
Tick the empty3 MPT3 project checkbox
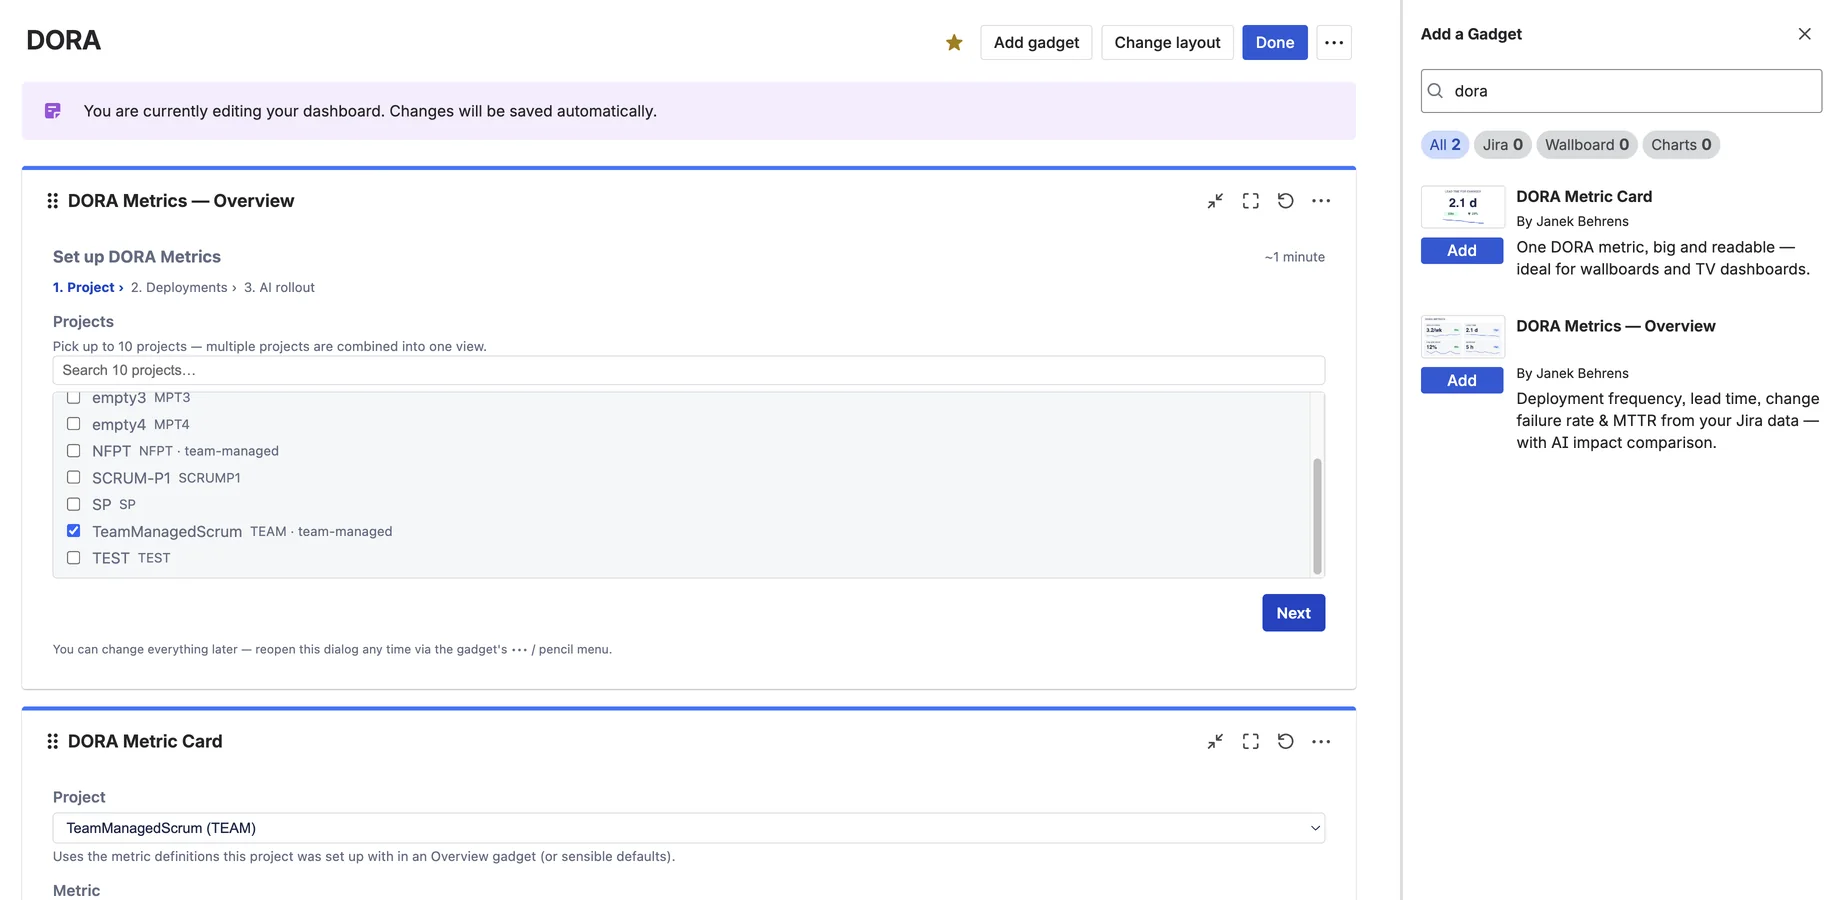pos(73,397)
